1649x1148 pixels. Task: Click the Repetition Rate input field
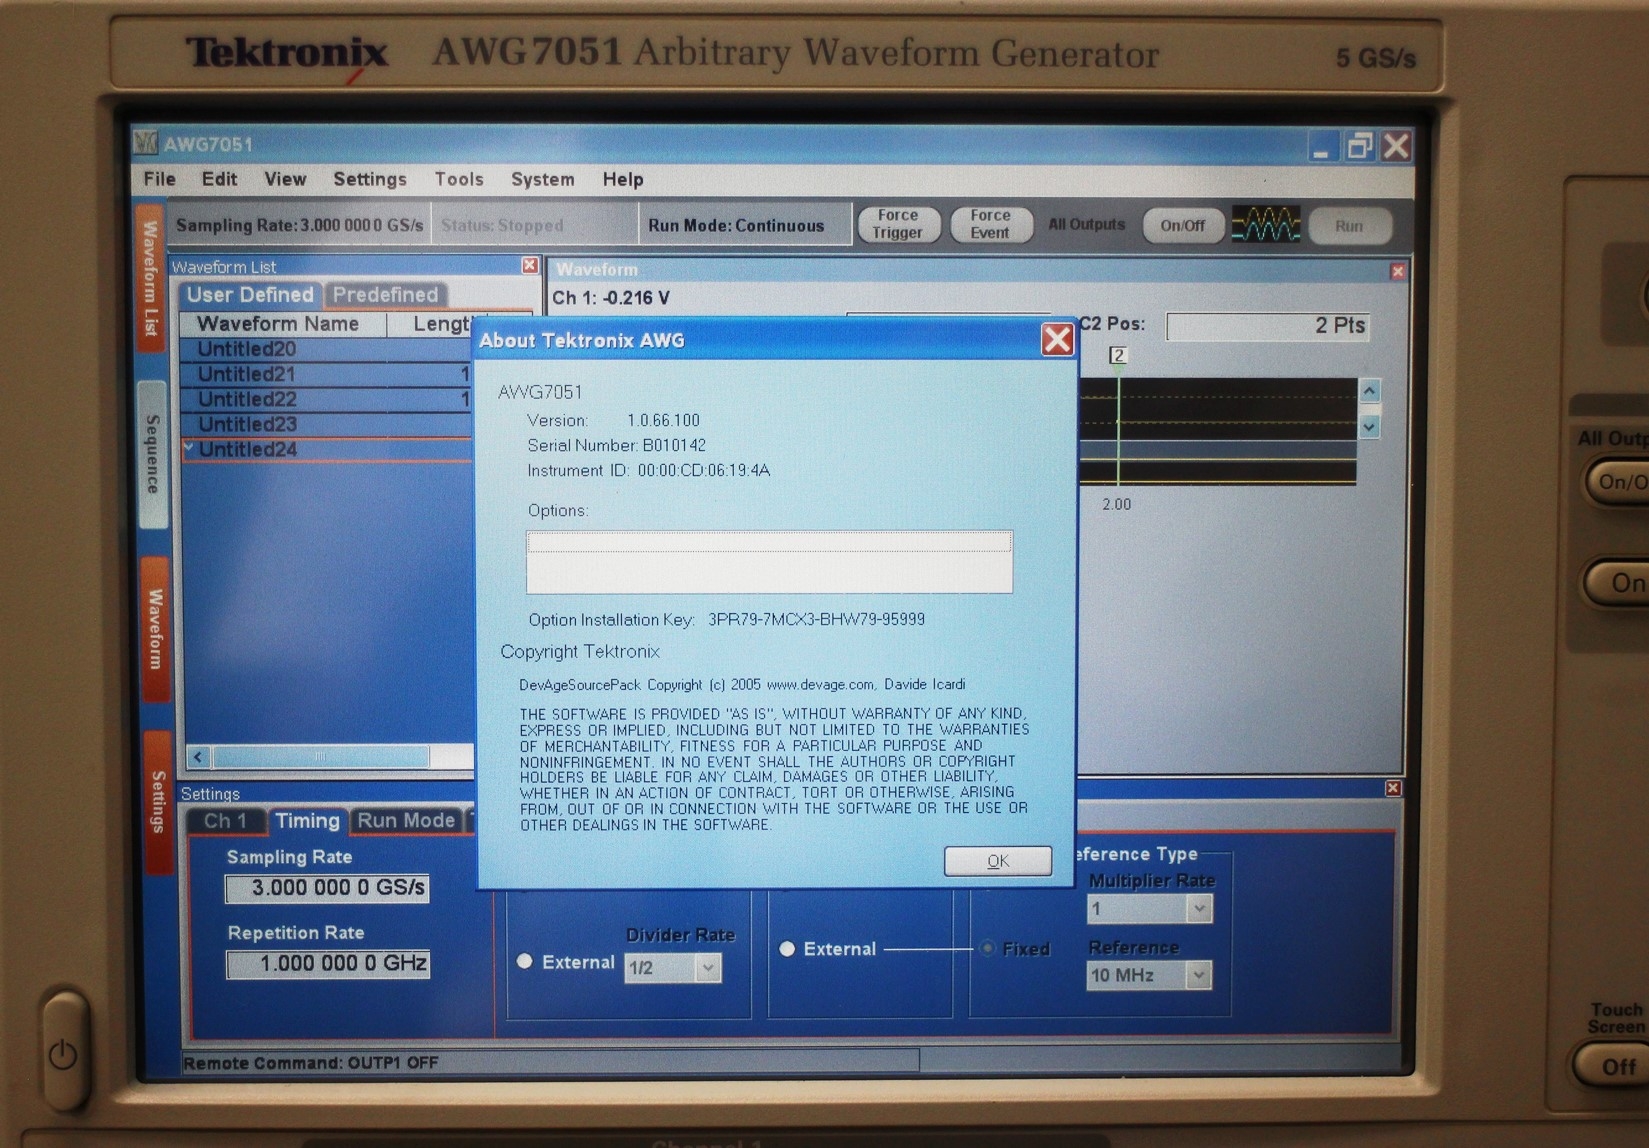point(328,964)
